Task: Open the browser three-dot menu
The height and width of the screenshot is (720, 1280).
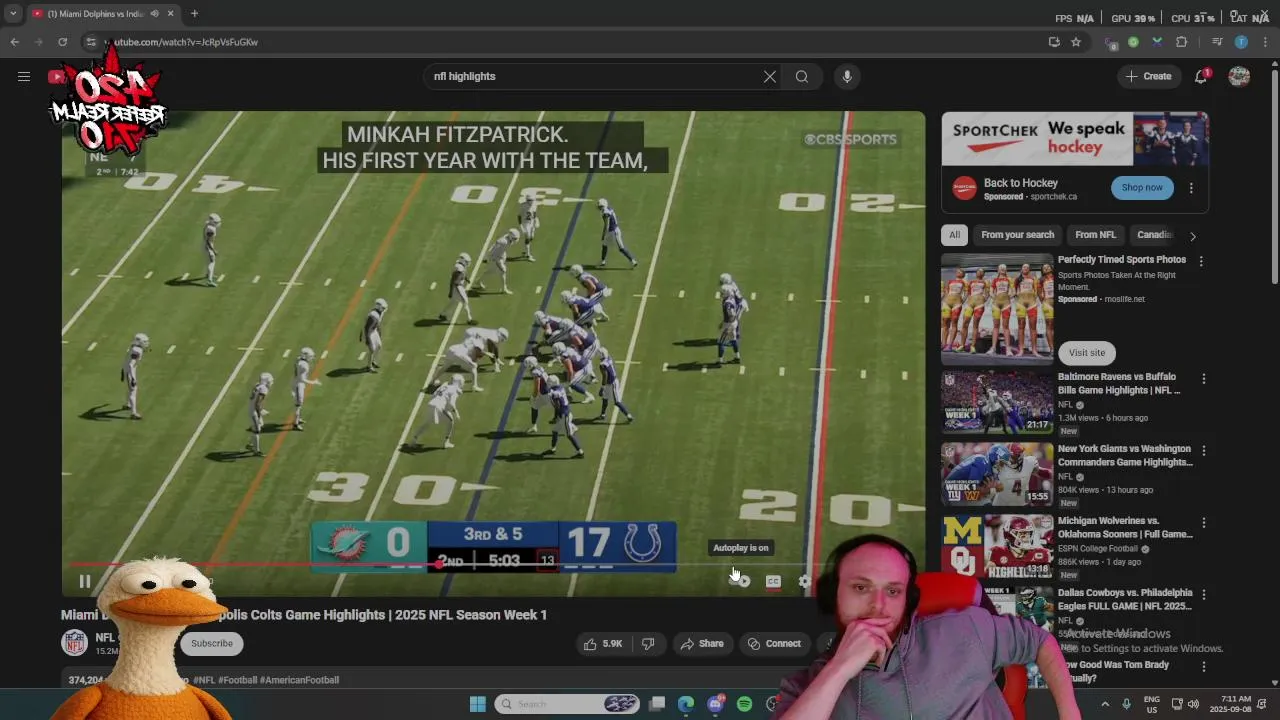Action: (x=1265, y=42)
